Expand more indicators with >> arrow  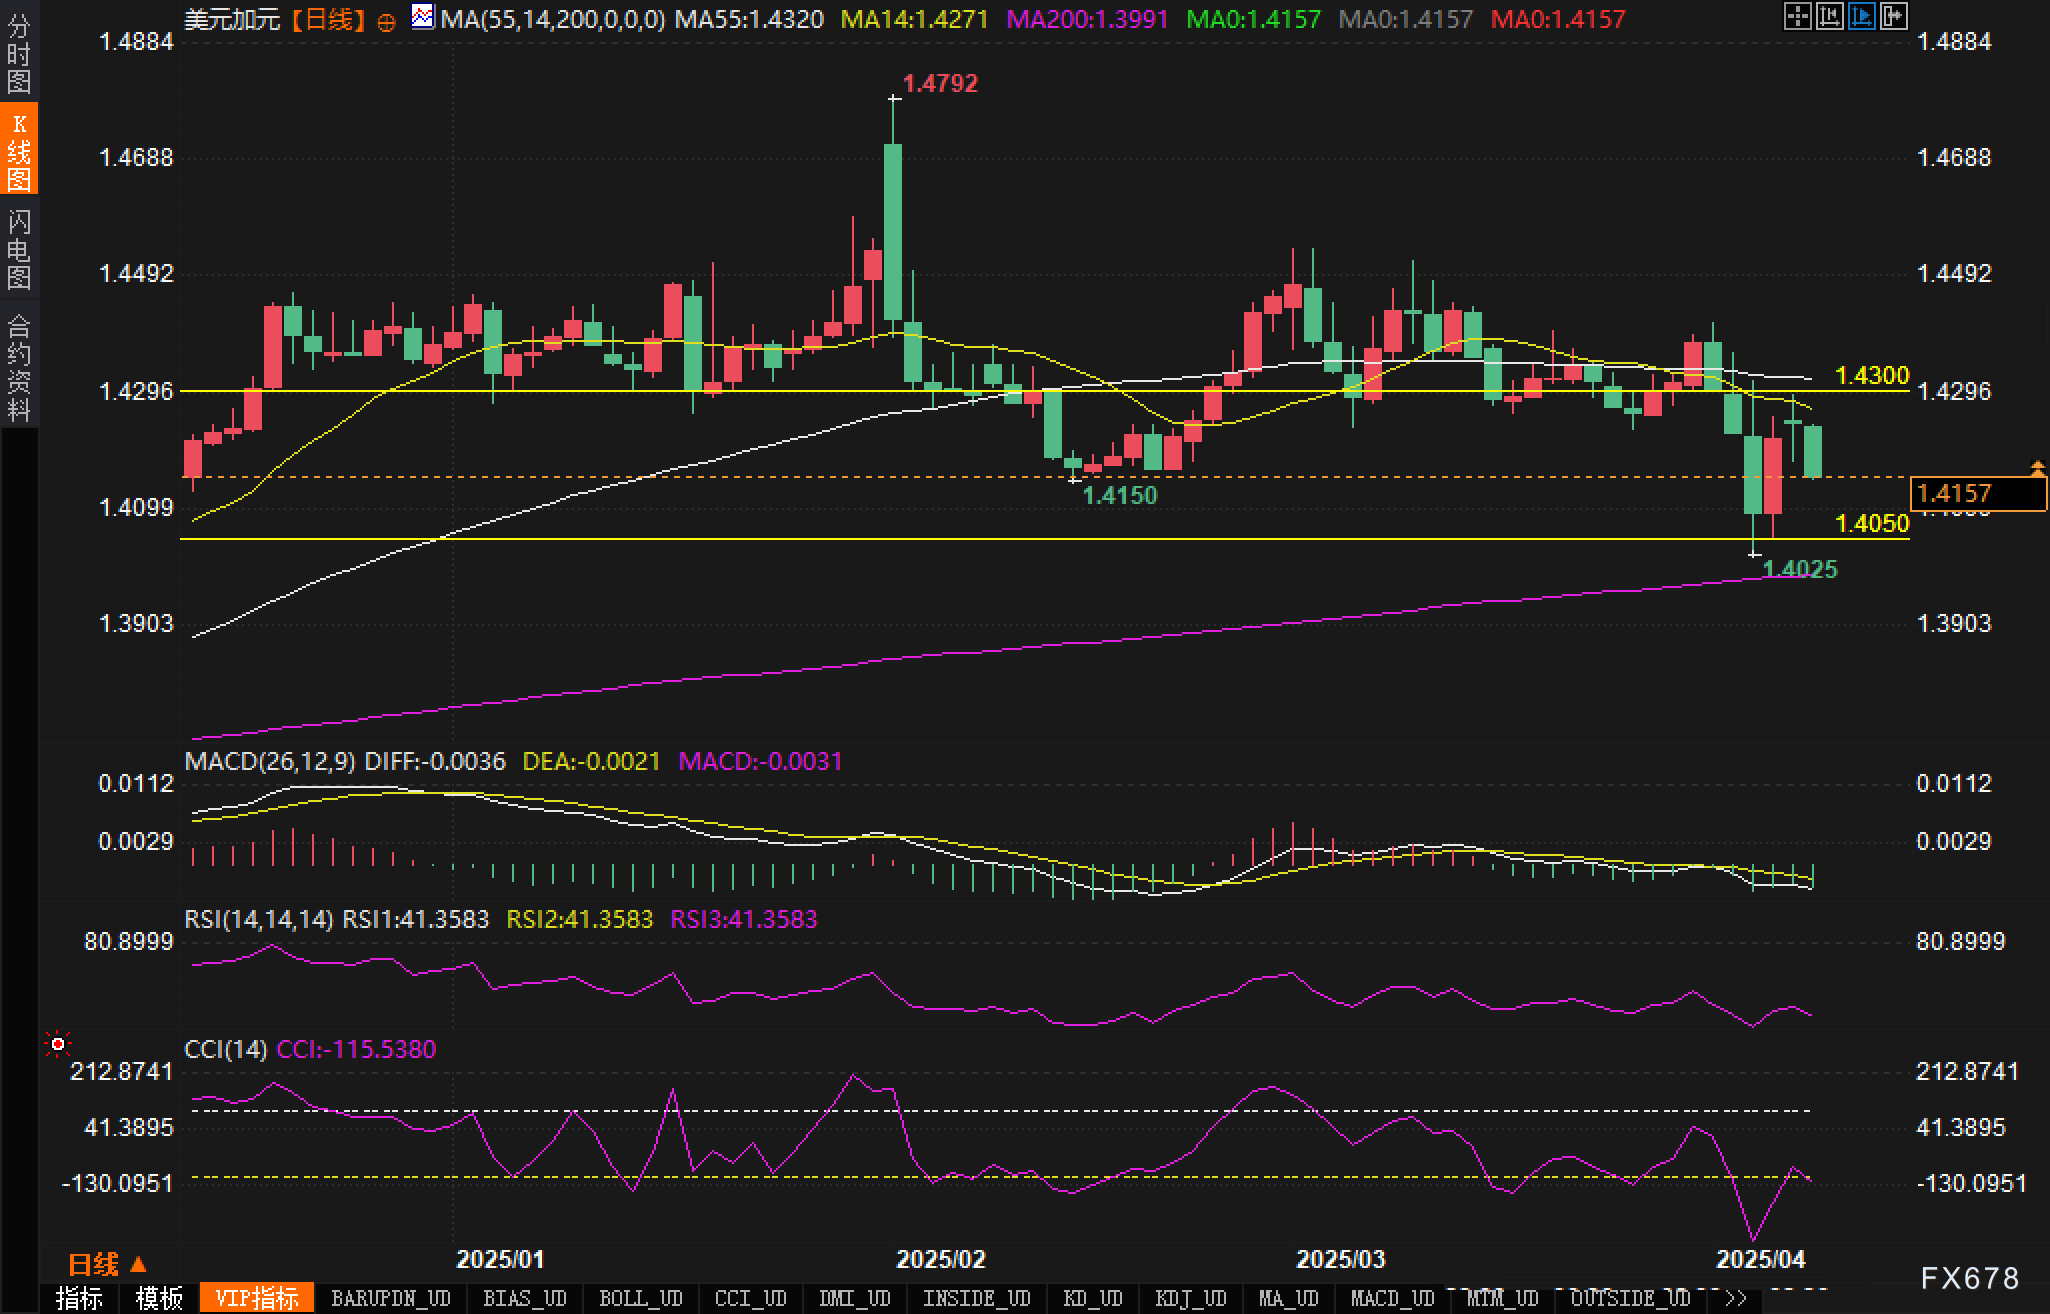[x=1737, y=1298]
